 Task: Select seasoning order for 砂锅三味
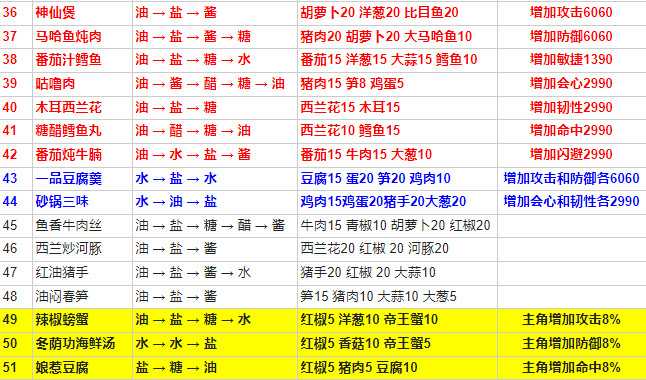(x=215, y=202)
